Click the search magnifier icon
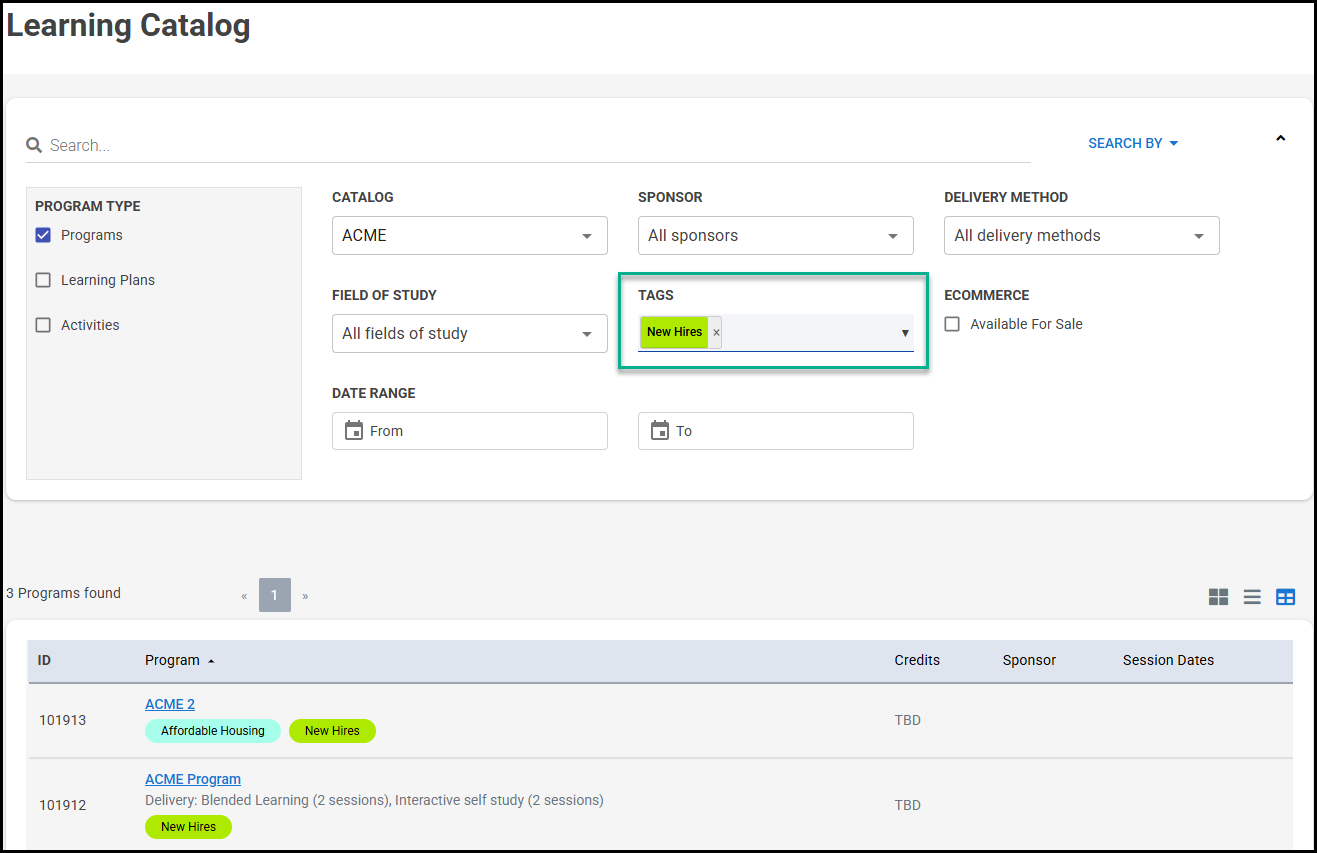Image resolution: width=1317 pixels, height=853 pixels. [x=34, y=146]
